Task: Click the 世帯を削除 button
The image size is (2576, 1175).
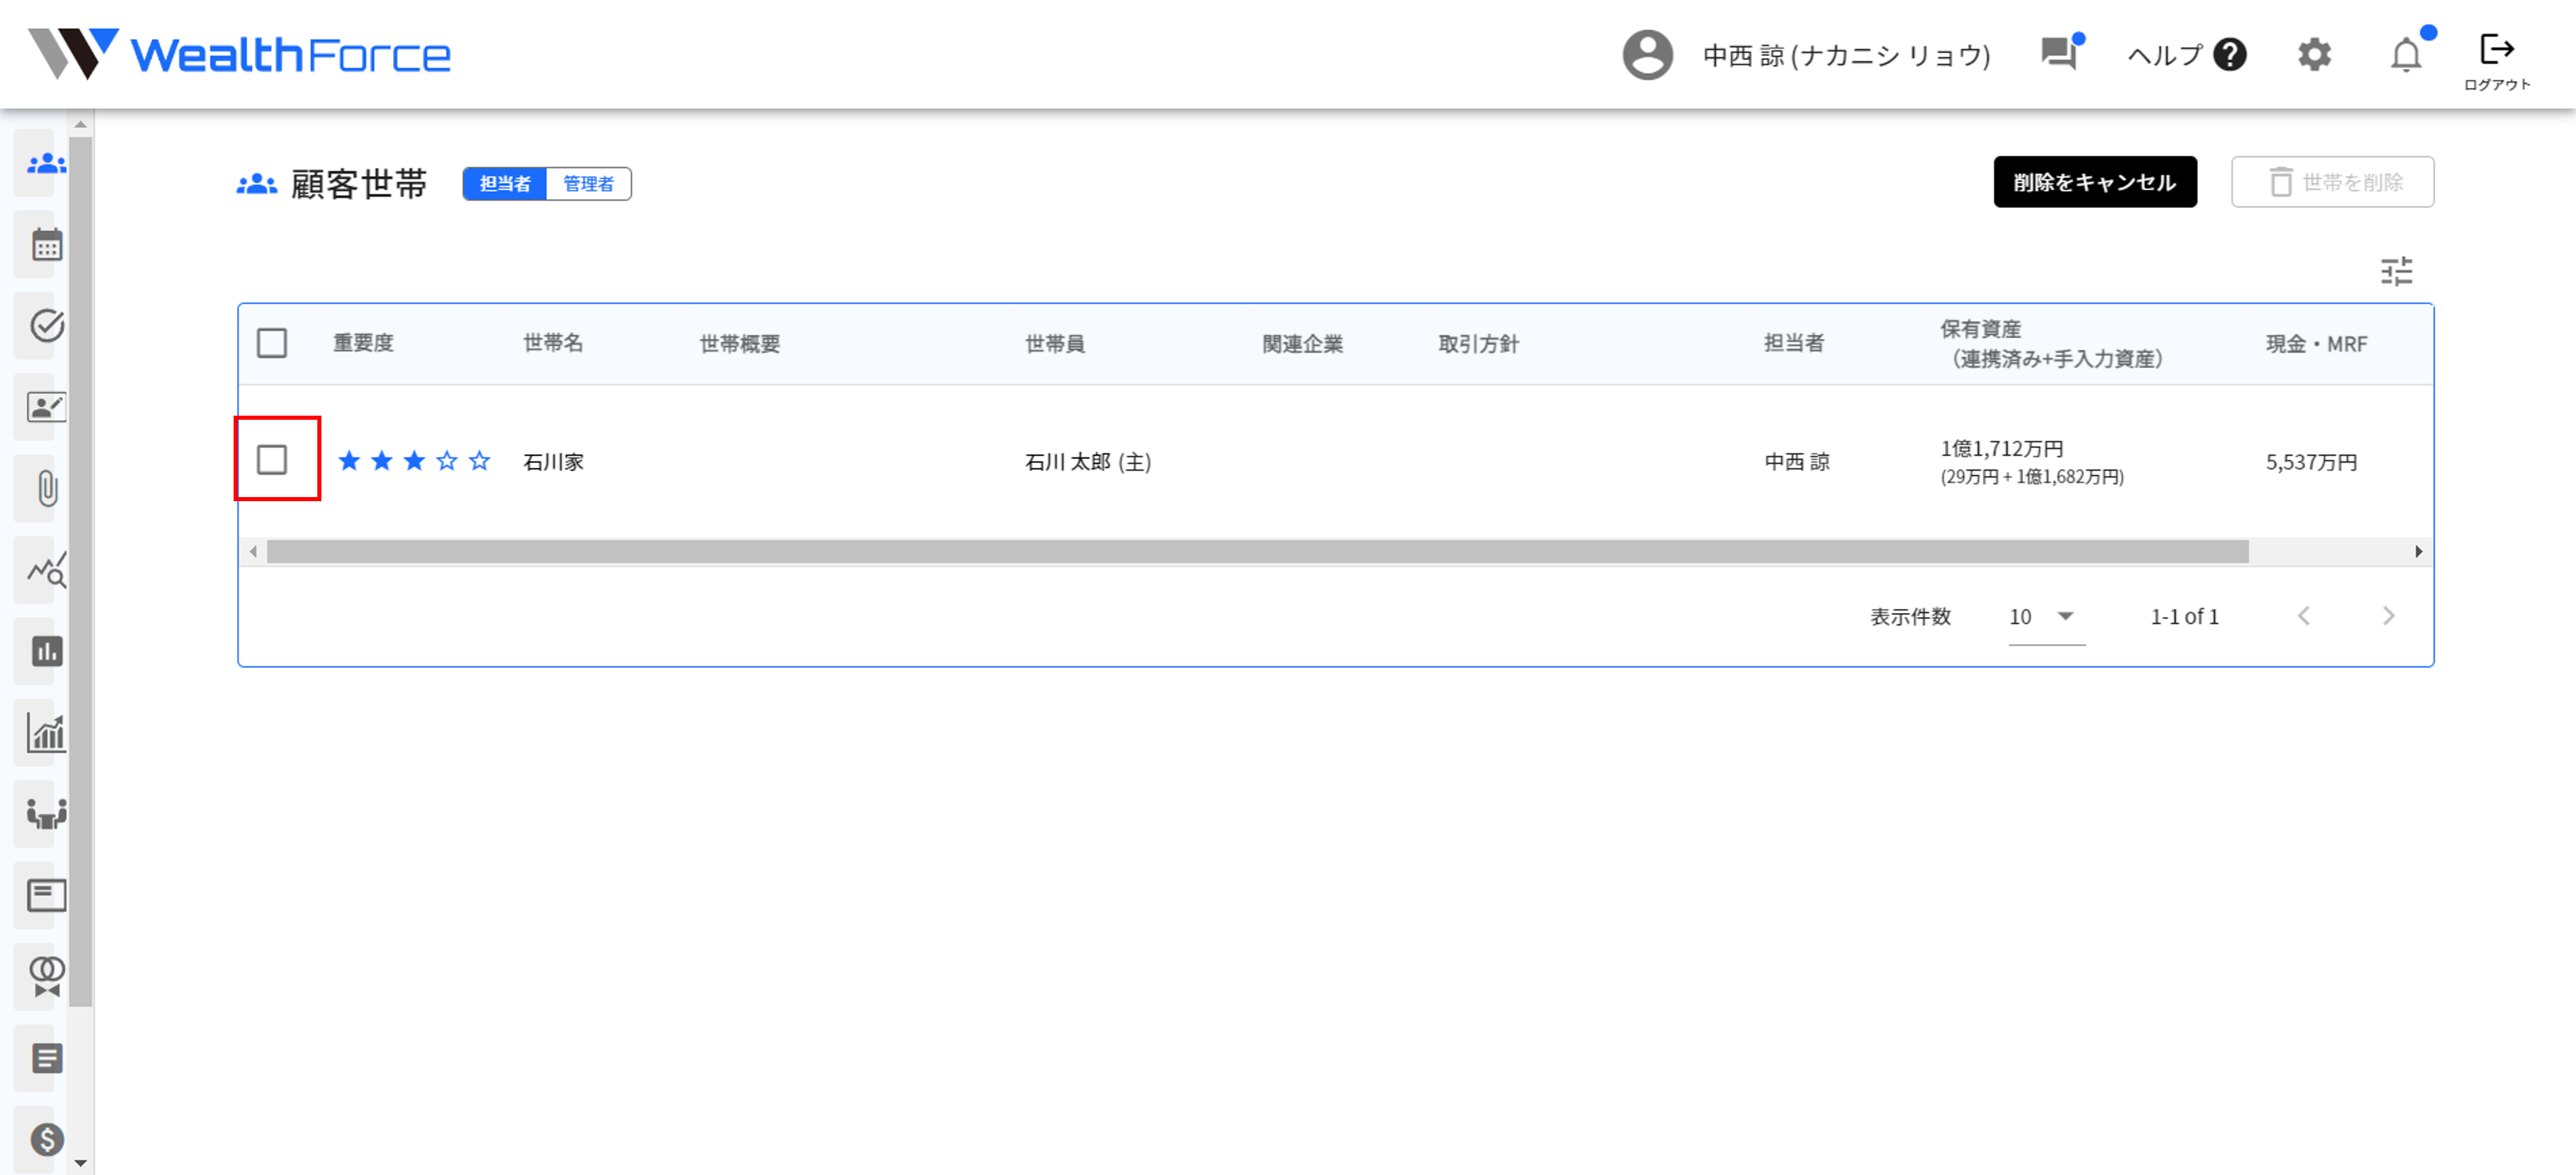Action: 2332,182
